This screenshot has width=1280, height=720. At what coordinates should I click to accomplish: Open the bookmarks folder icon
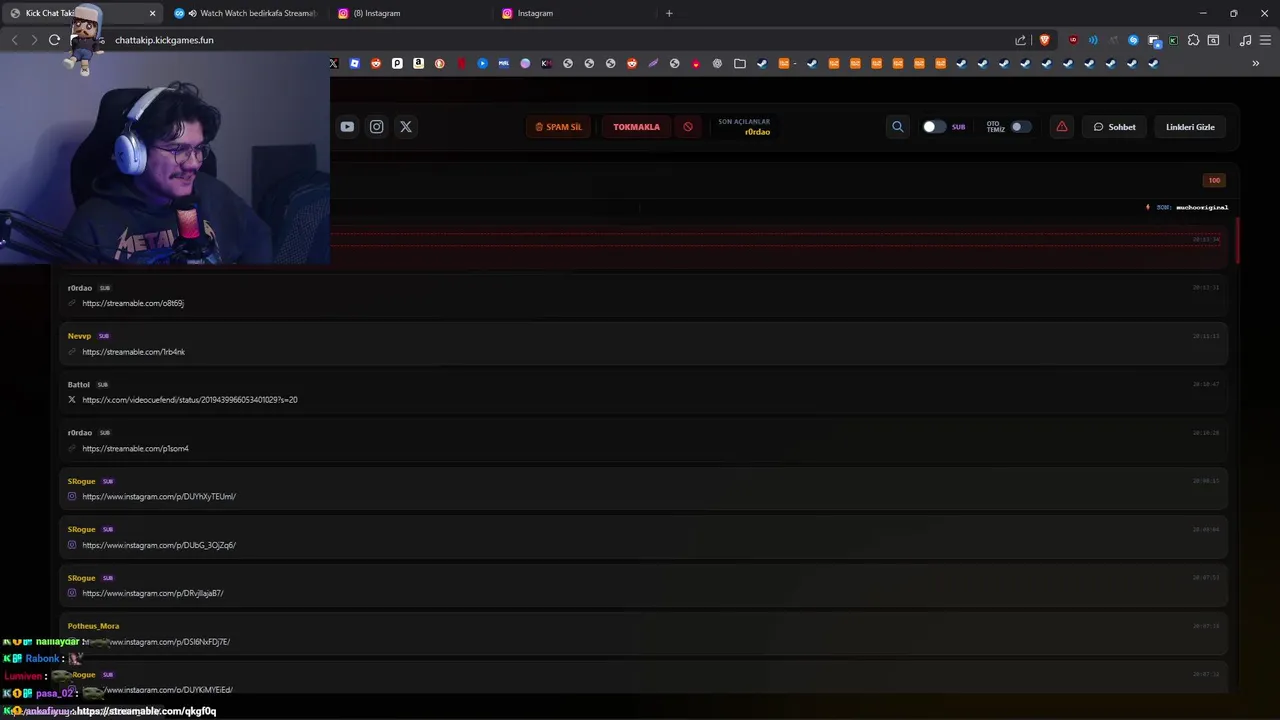(x=740, y=63)
